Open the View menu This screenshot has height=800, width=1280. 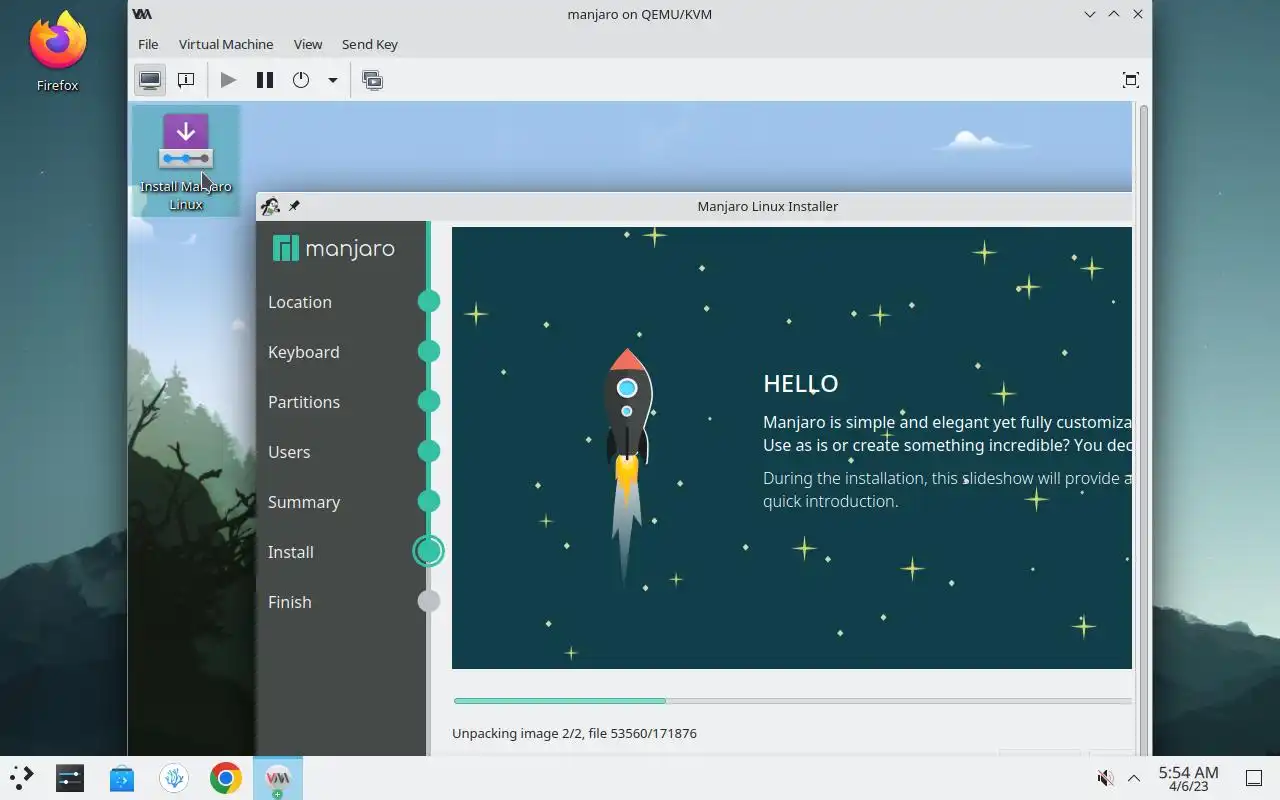tap(308, 44)
